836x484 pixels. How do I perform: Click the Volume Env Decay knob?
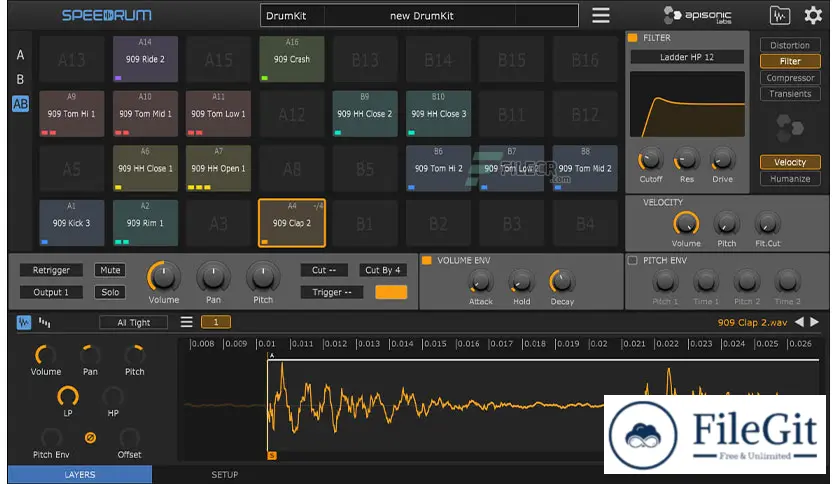point(562,281)
